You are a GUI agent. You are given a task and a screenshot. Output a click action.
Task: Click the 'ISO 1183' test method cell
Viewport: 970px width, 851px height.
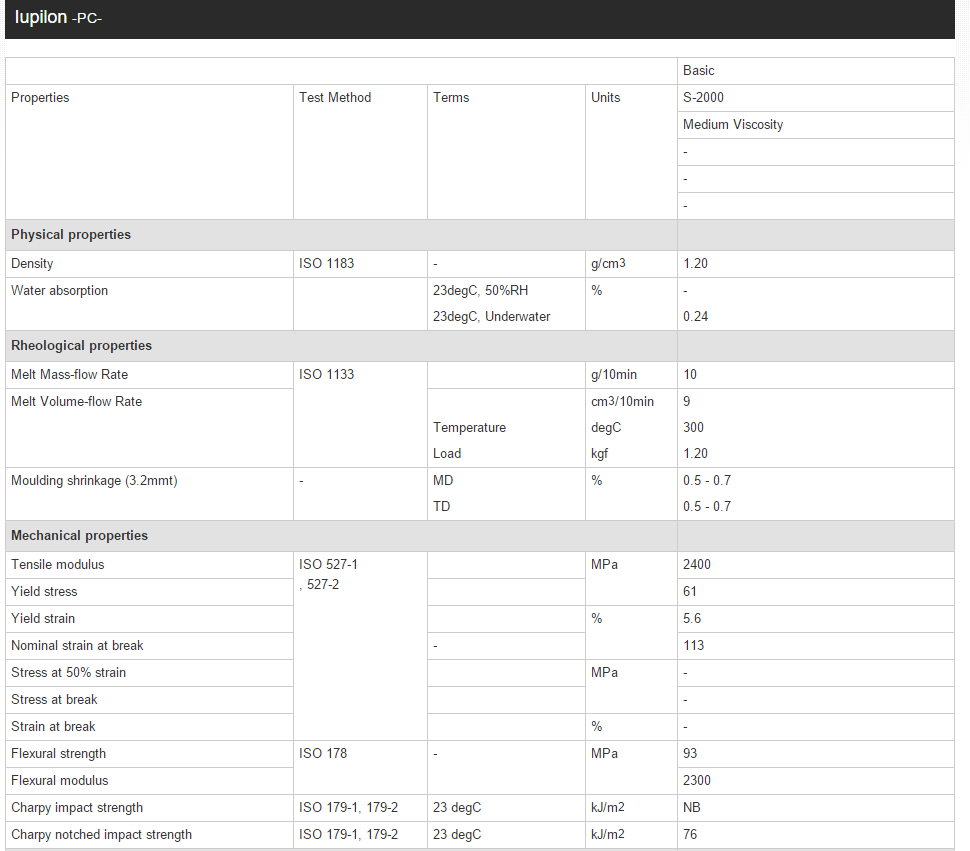pos(360,264)
